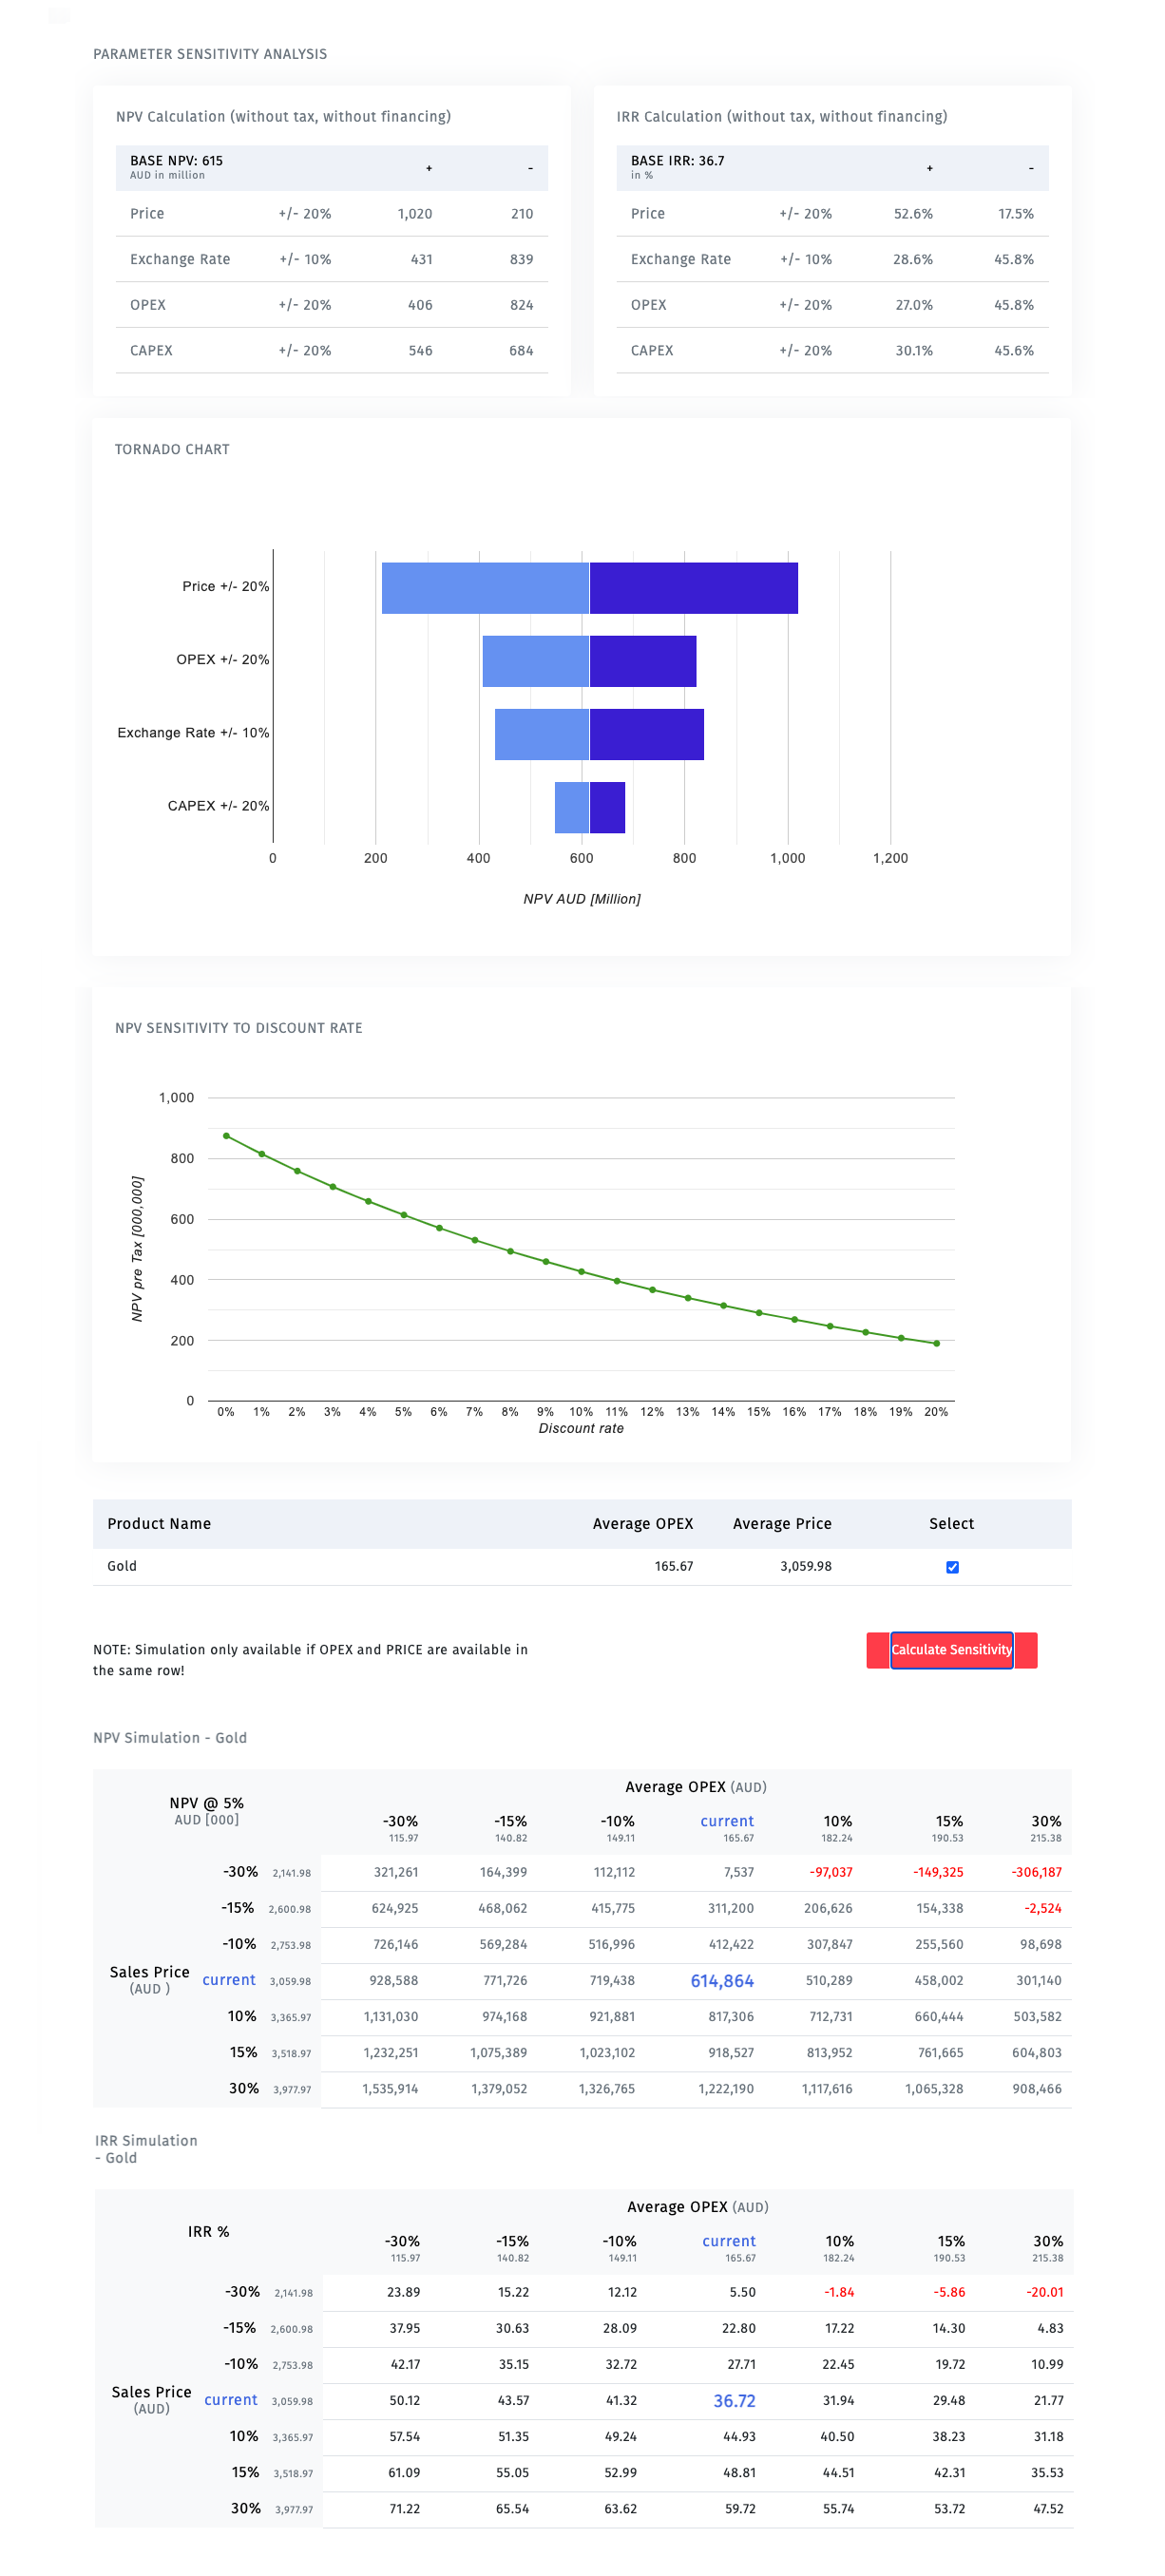
Task: Select the highlighted NPV value 614,864
Action: (722, 1981)
